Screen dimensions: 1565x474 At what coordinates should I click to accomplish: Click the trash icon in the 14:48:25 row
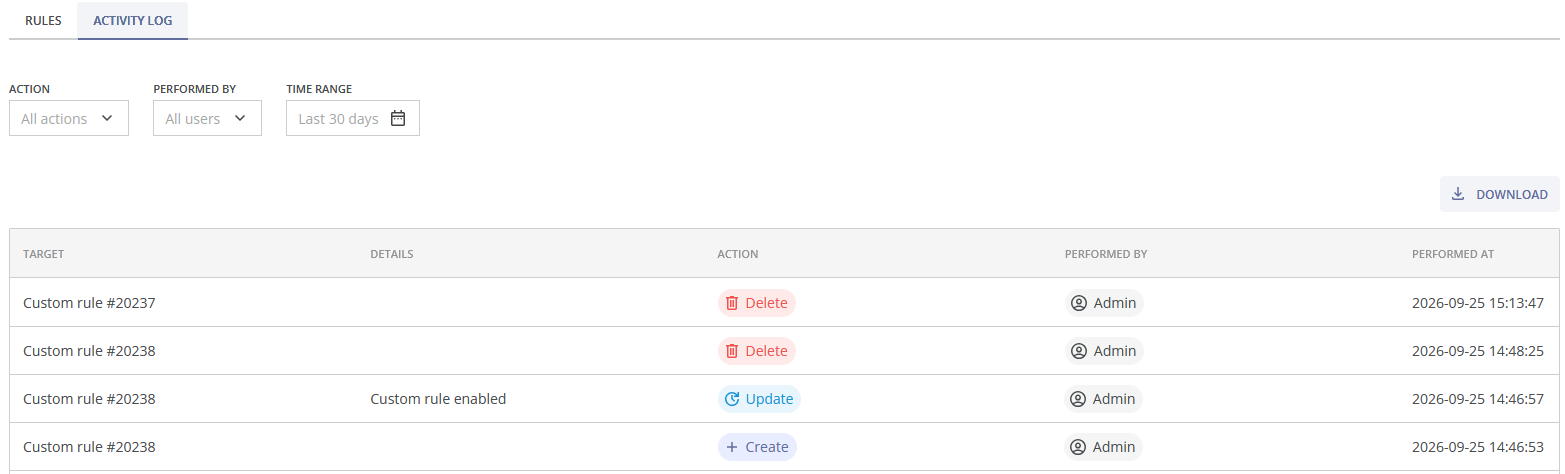tap(732, 351)
